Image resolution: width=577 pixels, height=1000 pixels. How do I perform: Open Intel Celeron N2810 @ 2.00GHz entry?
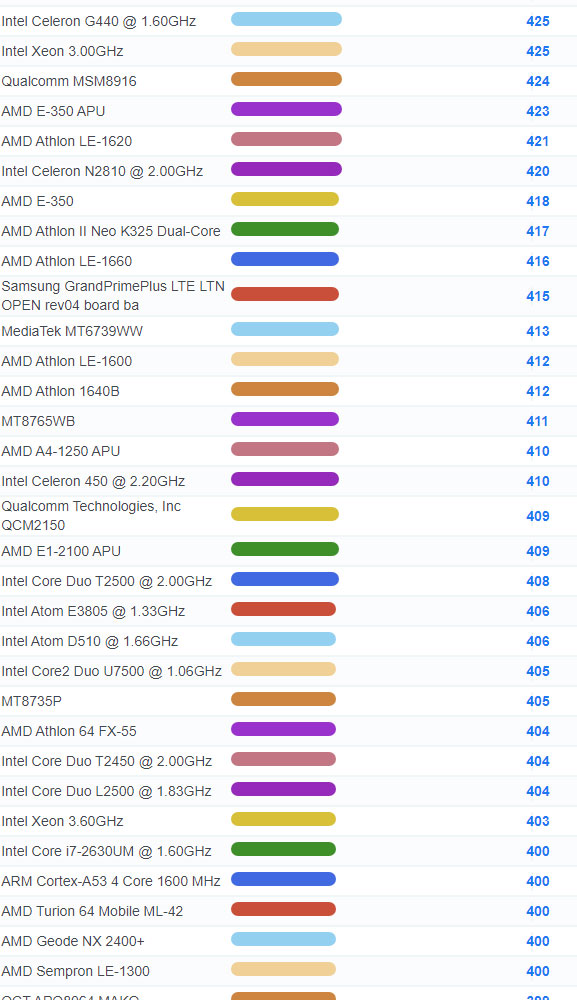pyautogui.click(x=102, y=171)
